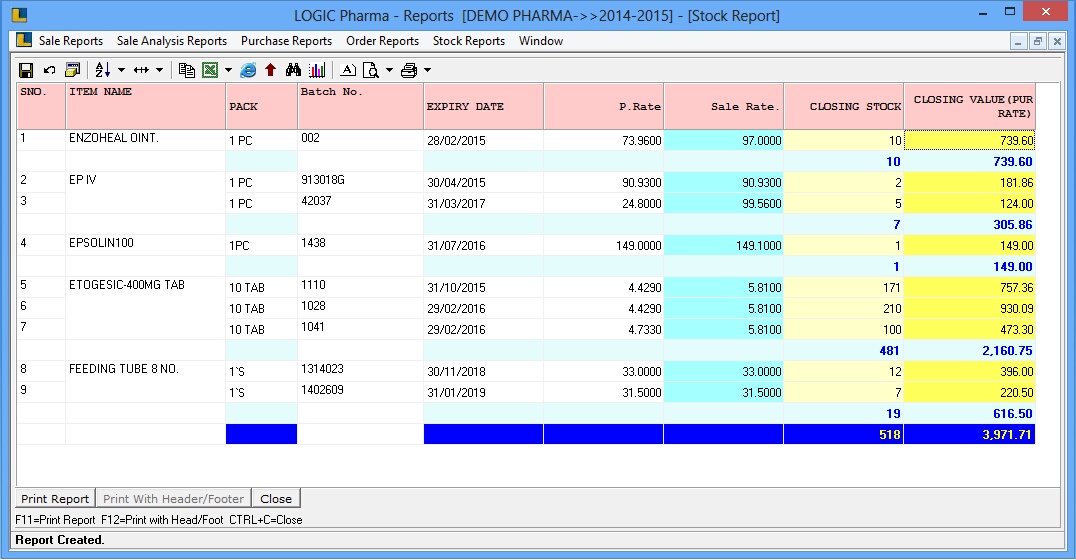Screen dimensions: 1076x560
Task: Click the EXPIRY DATE column header
Action: click(483, 106)
